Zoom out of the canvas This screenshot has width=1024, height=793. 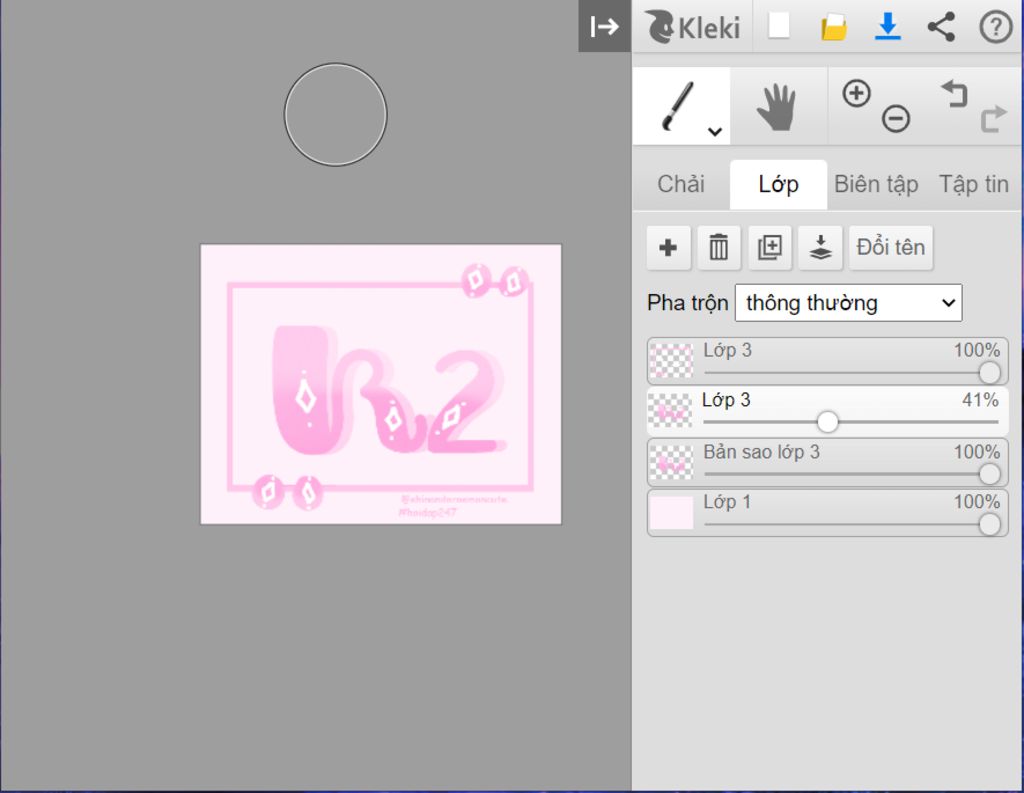tap(895, 119)
